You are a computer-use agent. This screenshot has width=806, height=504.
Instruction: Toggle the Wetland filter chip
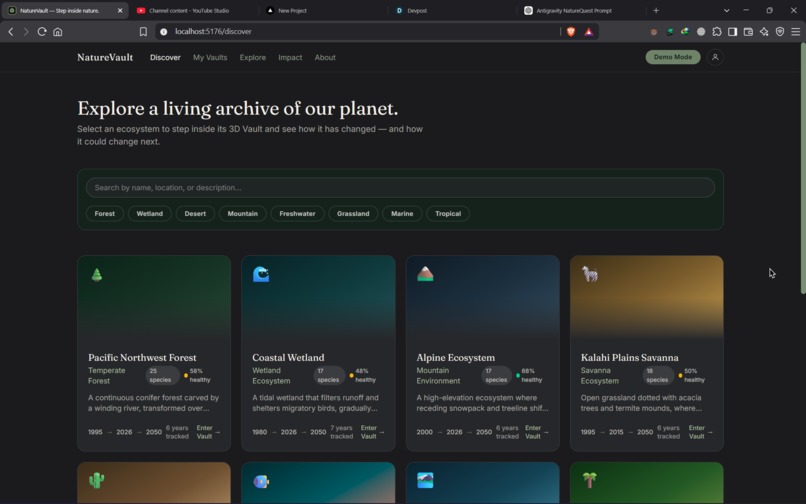coord(150,213)
